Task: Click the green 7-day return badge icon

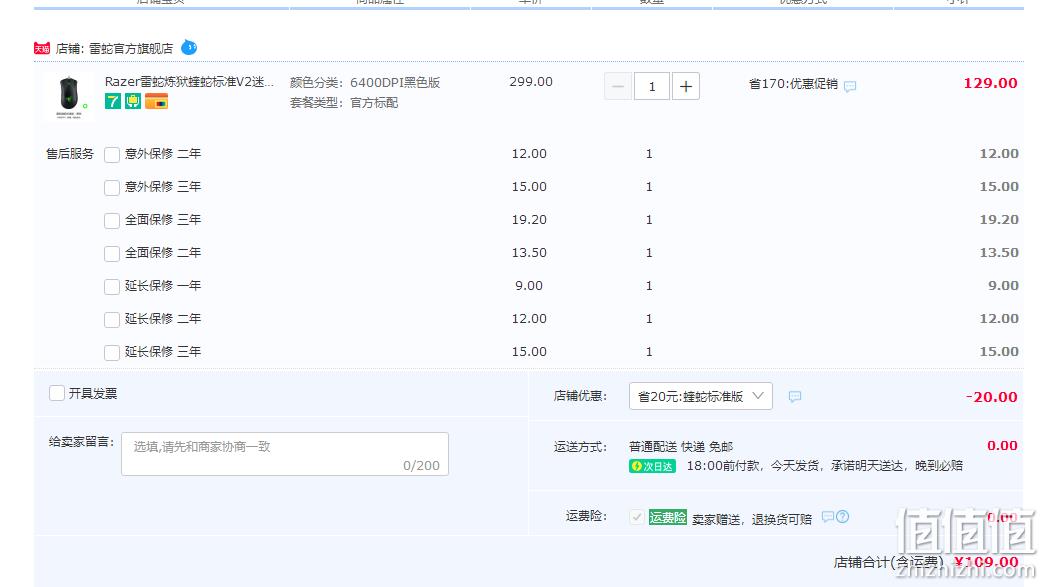Action: pyautogui.click(x=113, y=101)
